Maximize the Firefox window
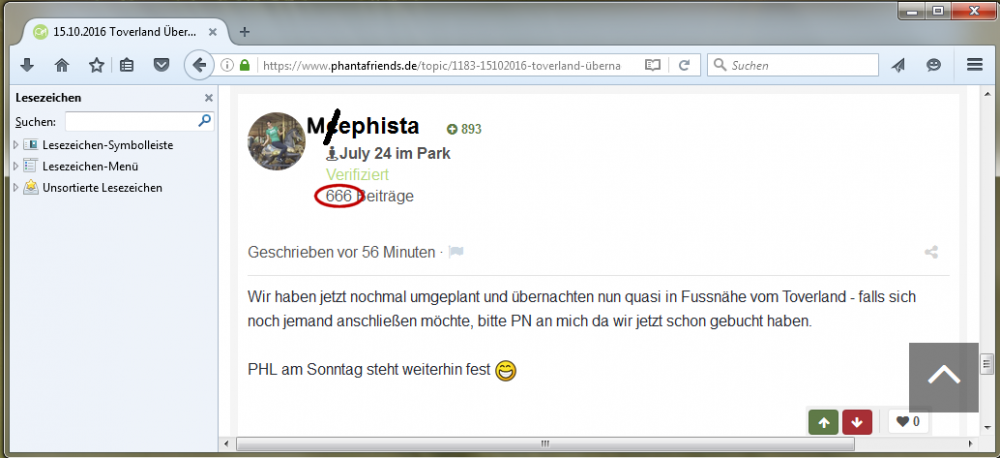 (938, 10)
